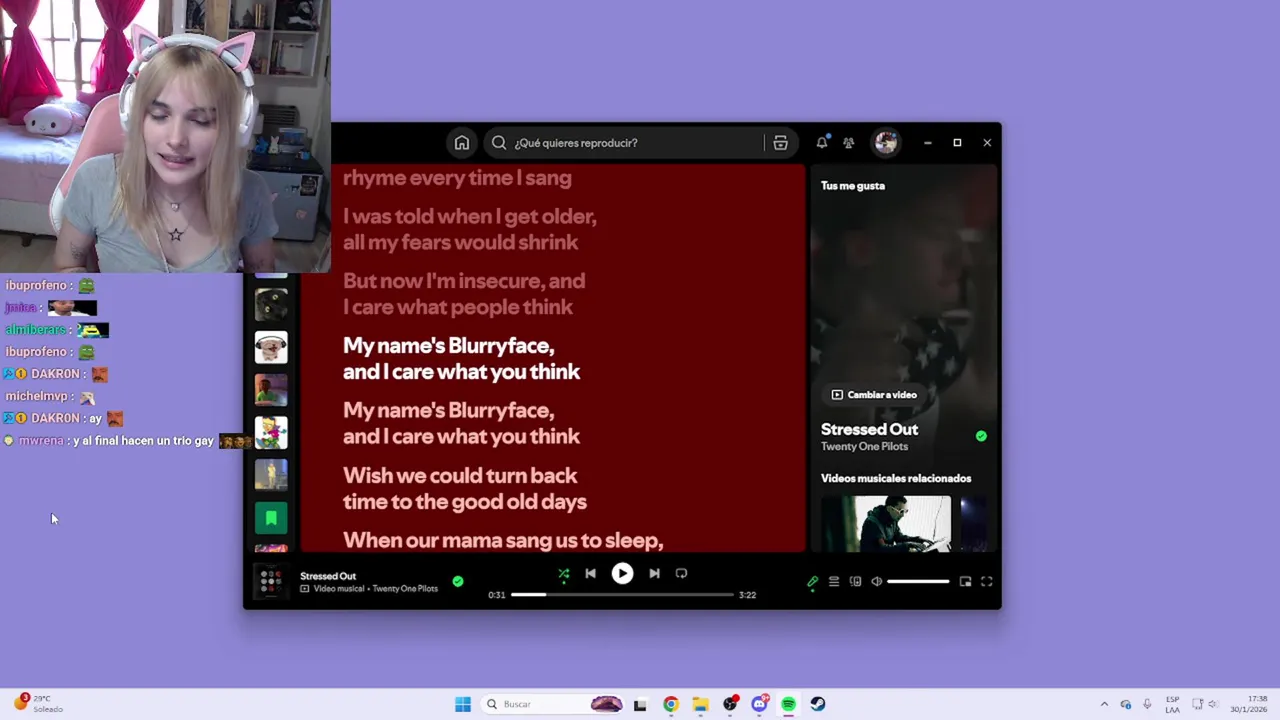Open the white dog playlist cover in the sidebar

[271, 347]
